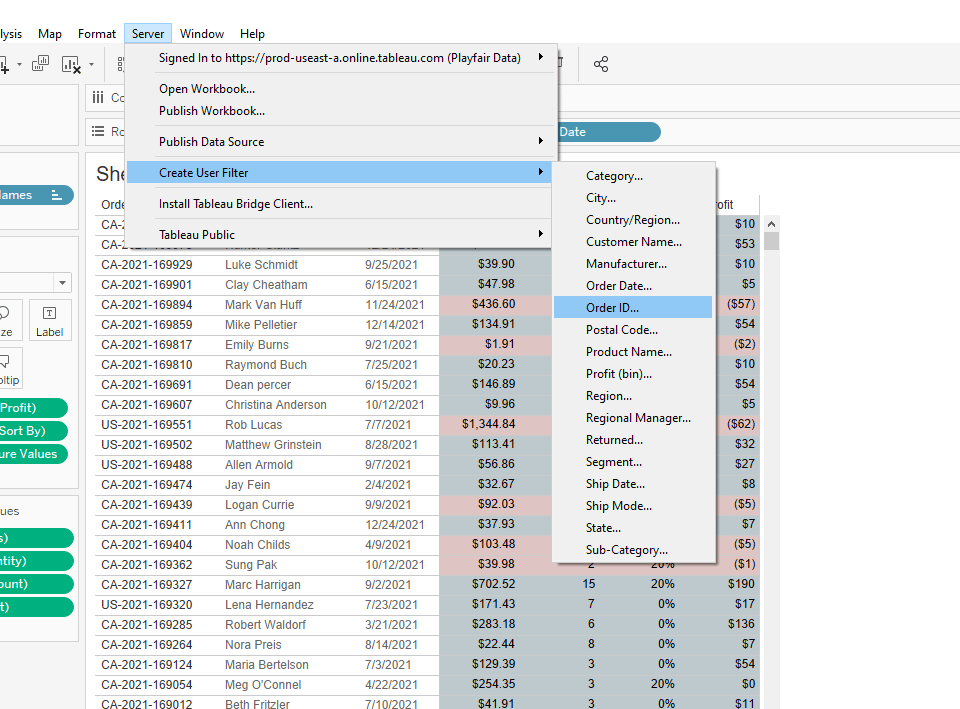Select Customer Name in the user filter submenu
Image resolution: width=960 pixels, height=709 pixels.
pyautogui.click(x=634, y=241)
